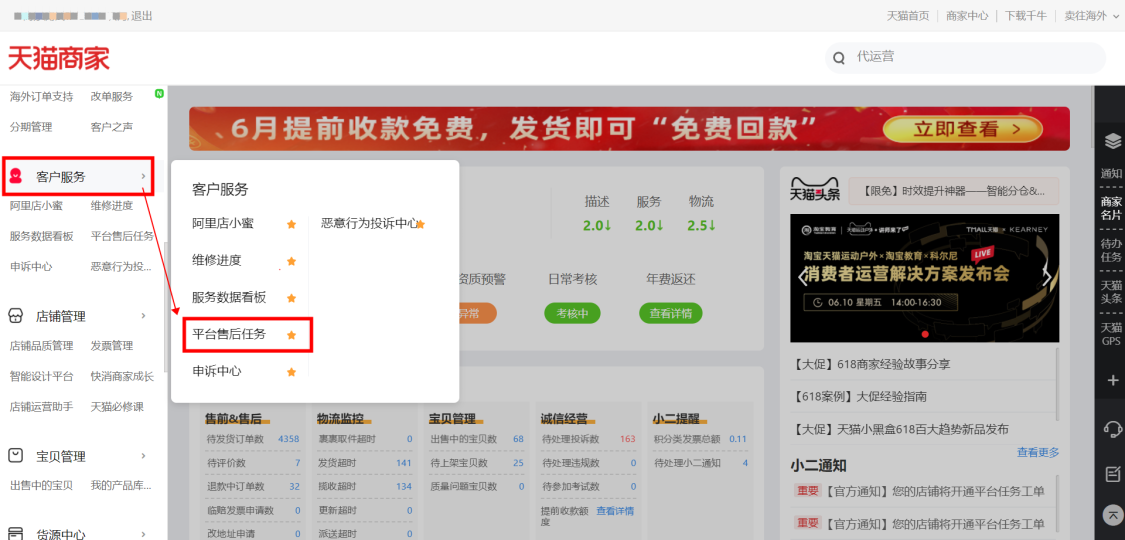Screen dimensions: 1125x540
Task: Open 改单服务 in the sidebar
Action: click(112, 97)
